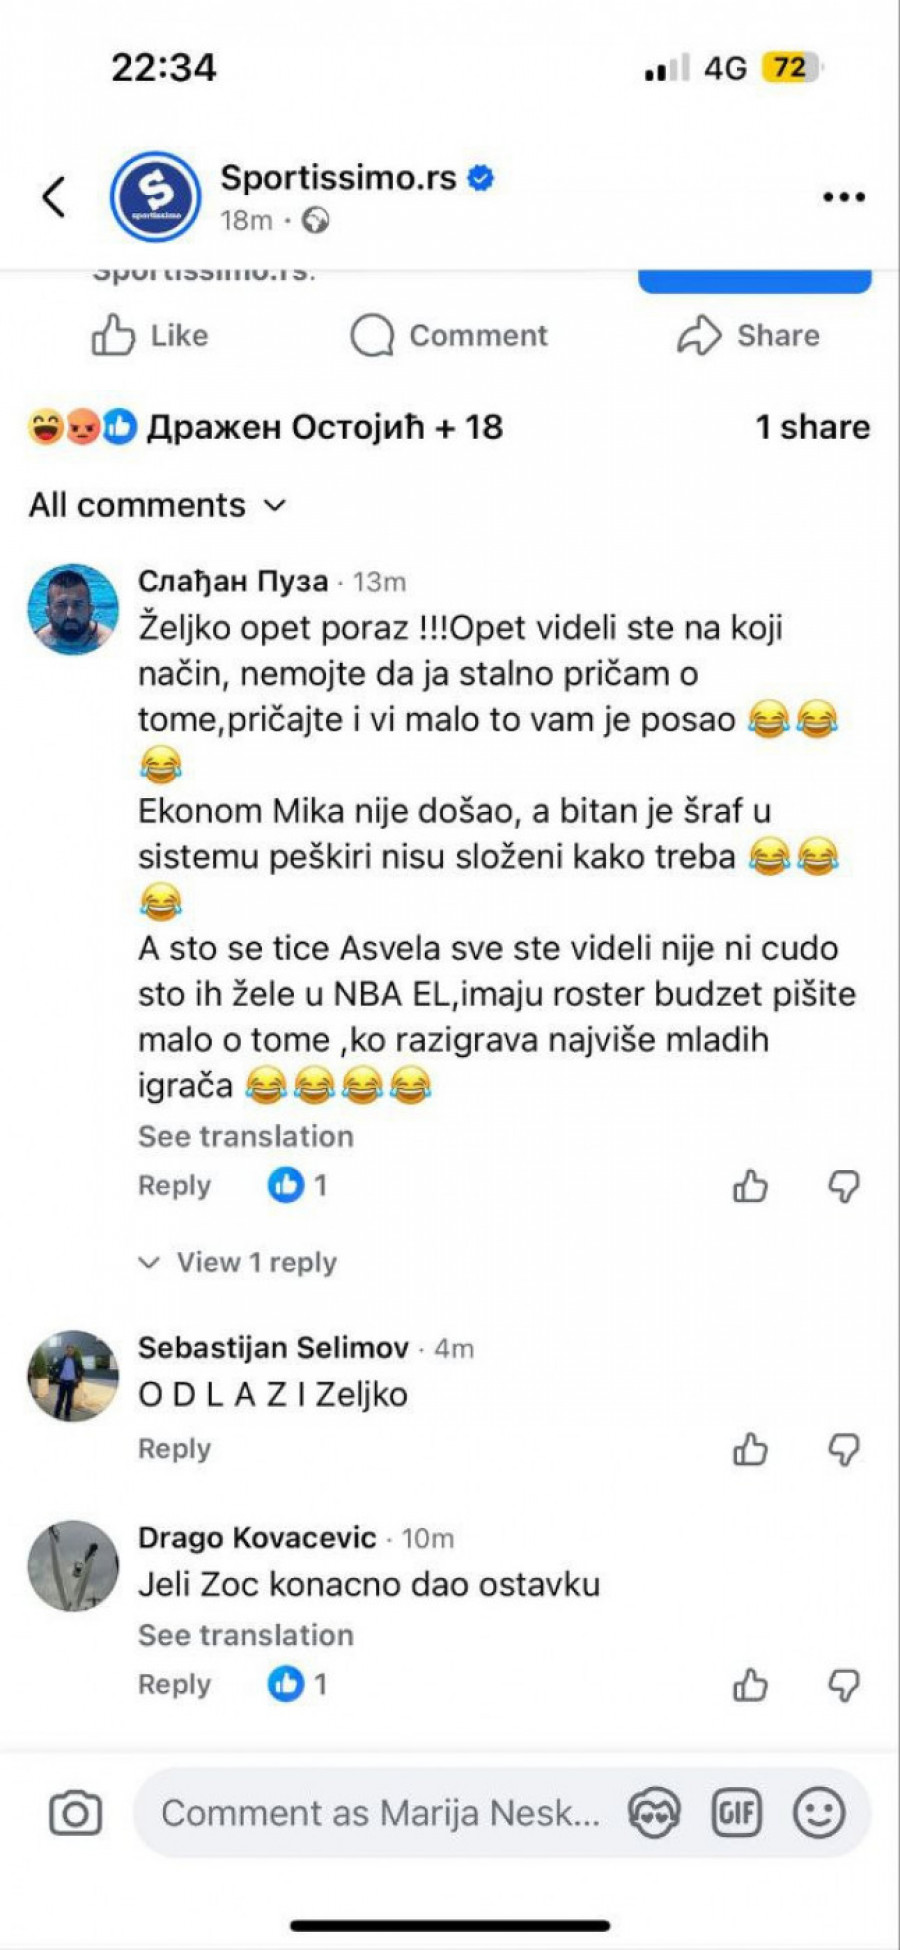Image resolution: width=900 pixels, height=1950 pixels.
Task: Open the avatar sticker icon
Action: coord(654,1813)
